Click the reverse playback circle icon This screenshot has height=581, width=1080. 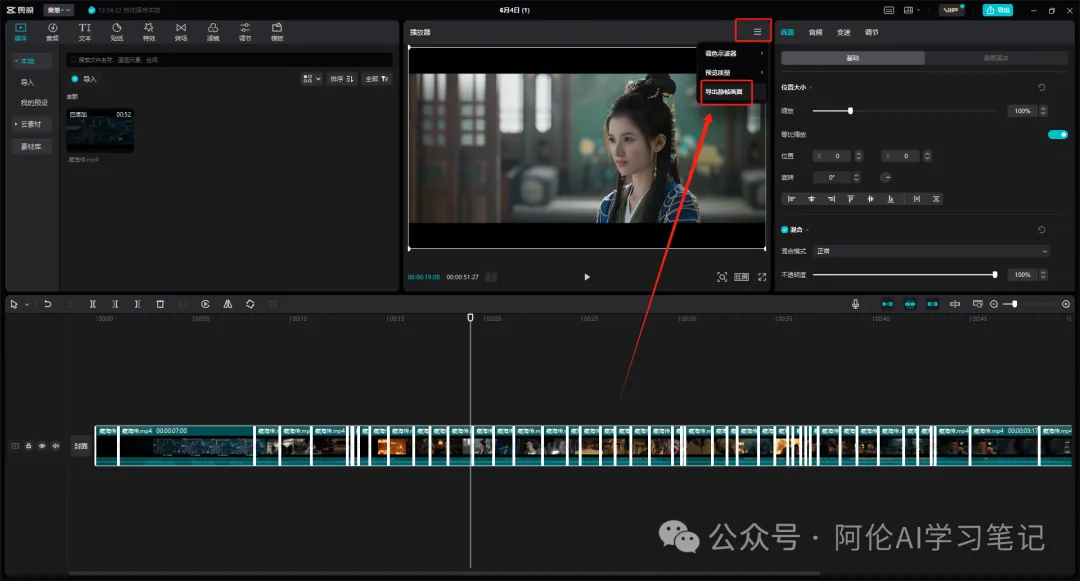[x=205, y=304]
